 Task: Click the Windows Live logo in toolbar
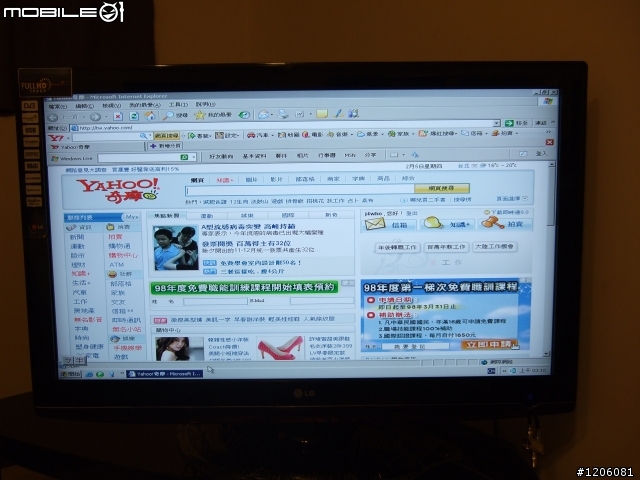pos(55,159)
